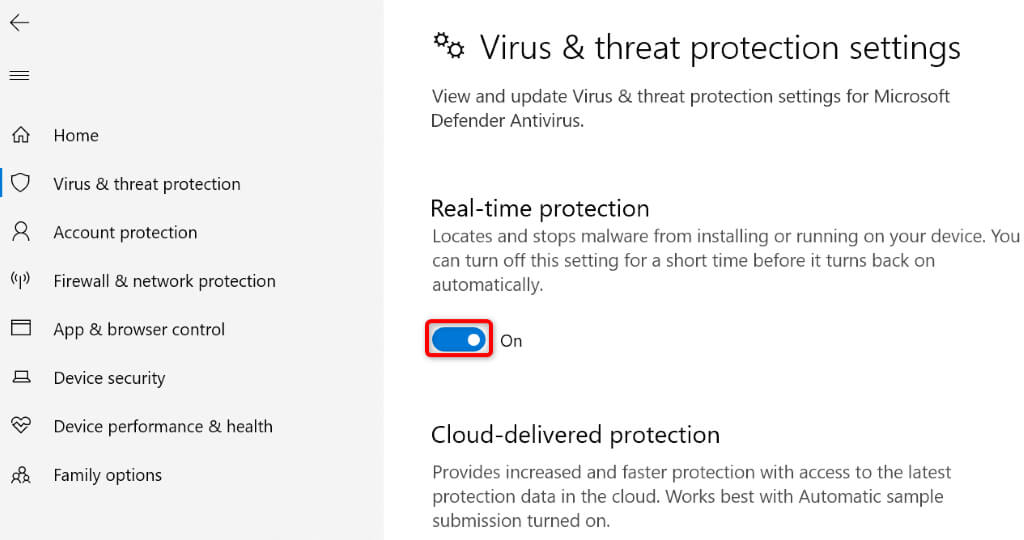
Task: Click the gears icon beside page title
Action: (x=448, y=45)
